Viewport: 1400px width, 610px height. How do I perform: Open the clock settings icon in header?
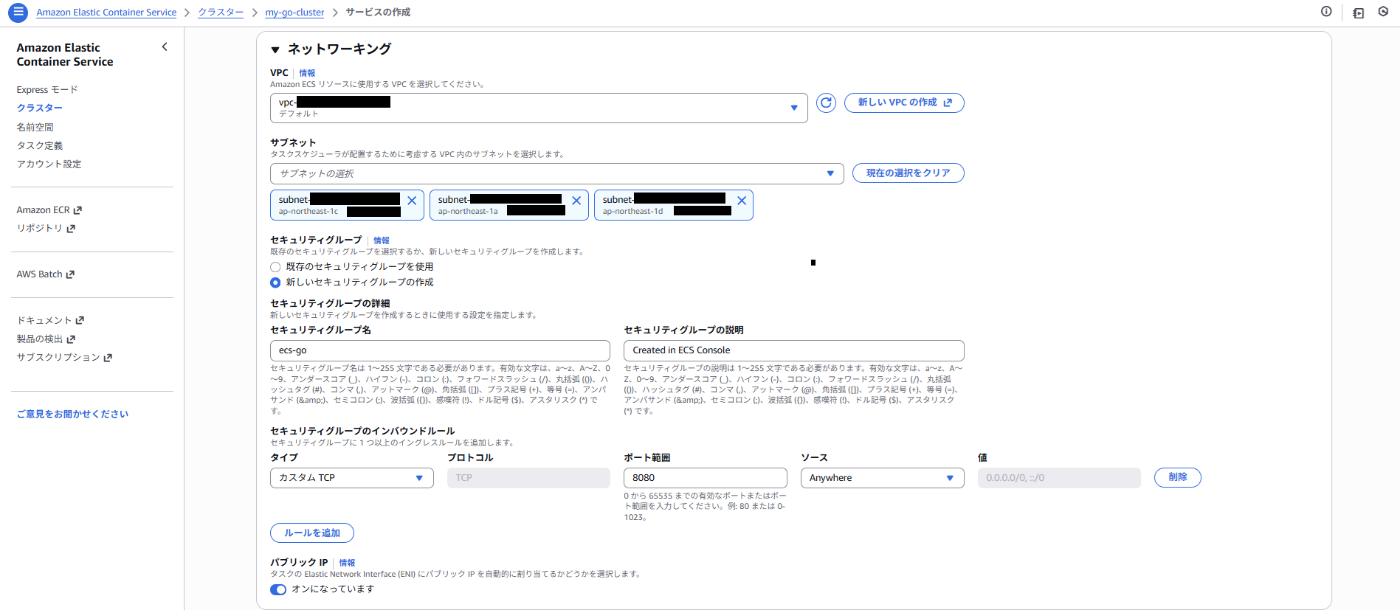pos(1383,12)
